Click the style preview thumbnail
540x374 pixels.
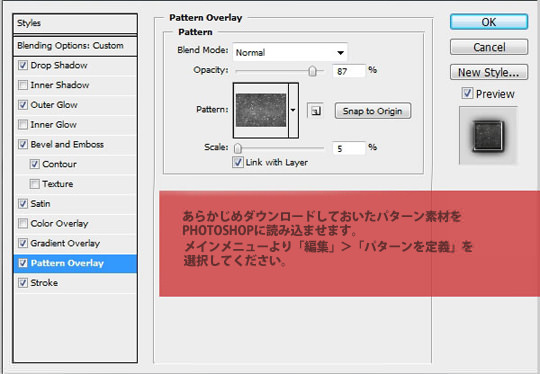coord(488,136)
